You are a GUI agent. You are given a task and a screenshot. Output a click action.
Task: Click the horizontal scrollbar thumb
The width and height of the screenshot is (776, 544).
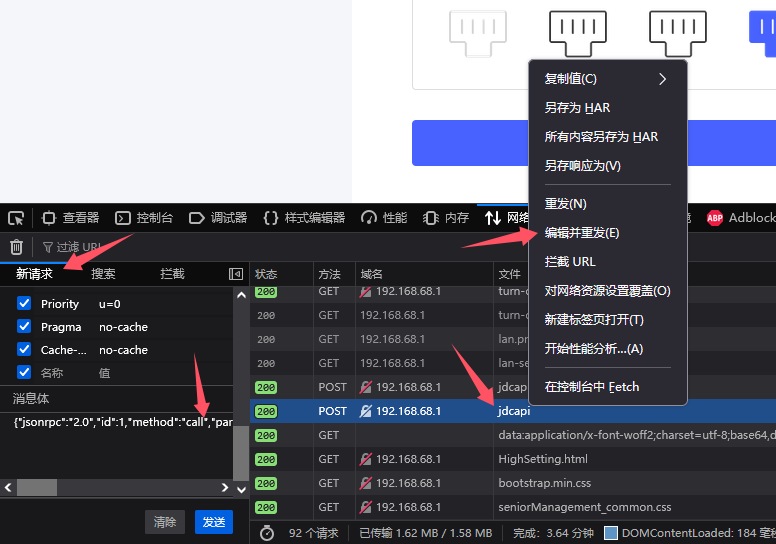(x=37, y=488)
